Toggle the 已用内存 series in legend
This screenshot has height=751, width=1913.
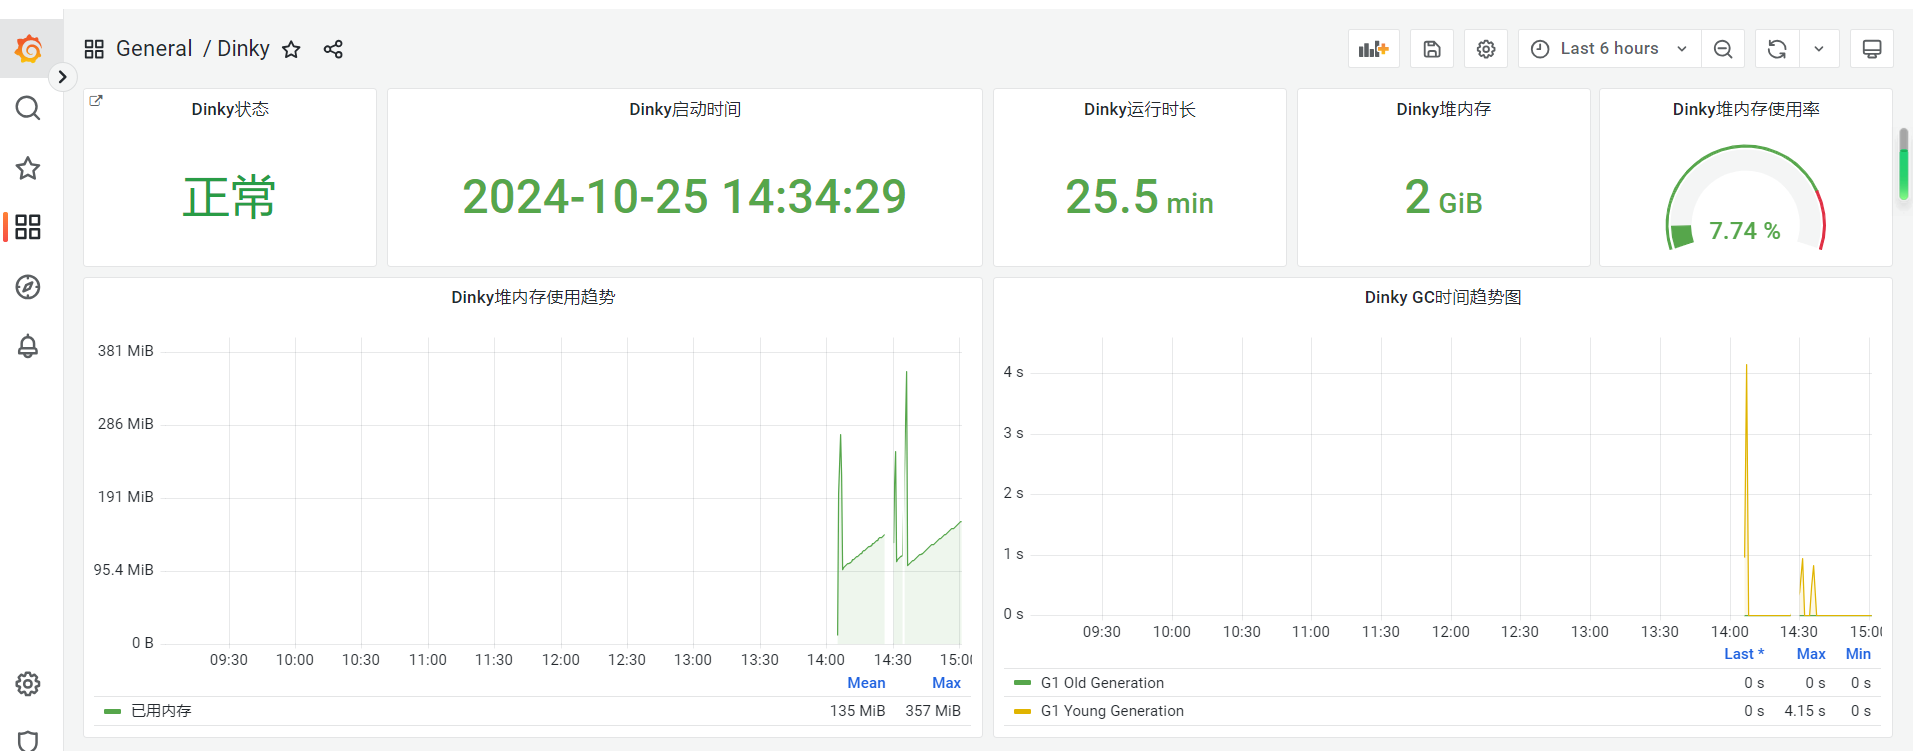pos(161,711)
